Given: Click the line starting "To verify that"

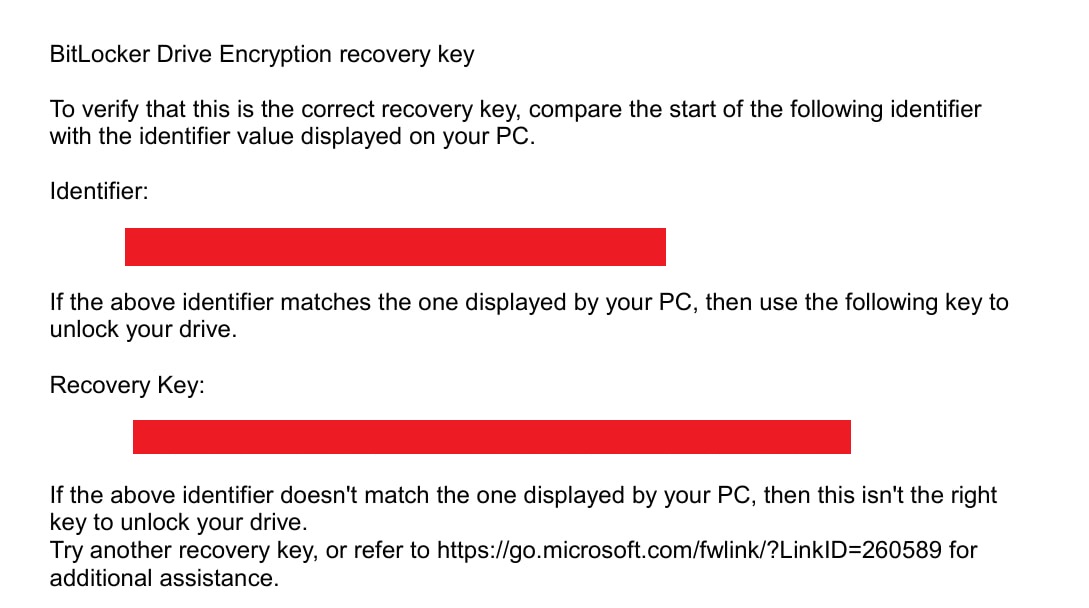Looking at the screenshot, I should tap(515, 109).
